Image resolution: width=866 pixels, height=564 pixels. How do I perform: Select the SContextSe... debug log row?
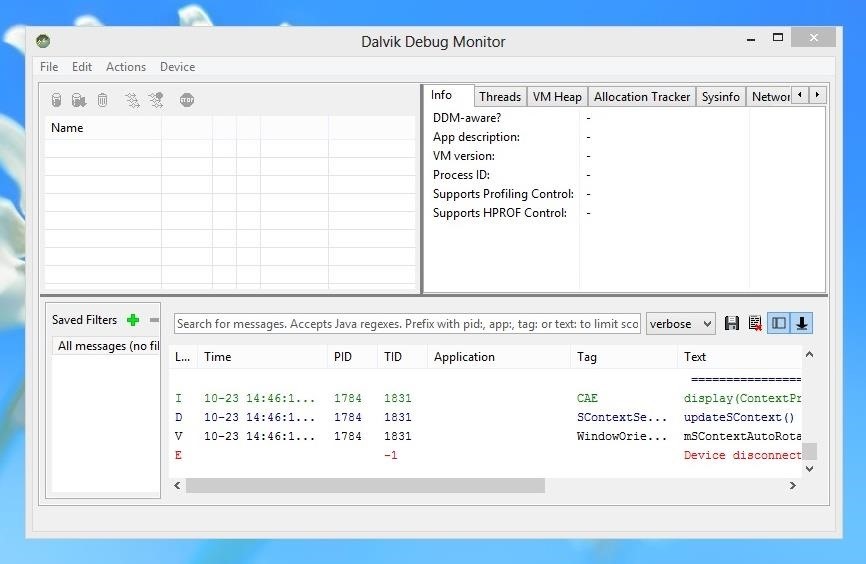485,417
